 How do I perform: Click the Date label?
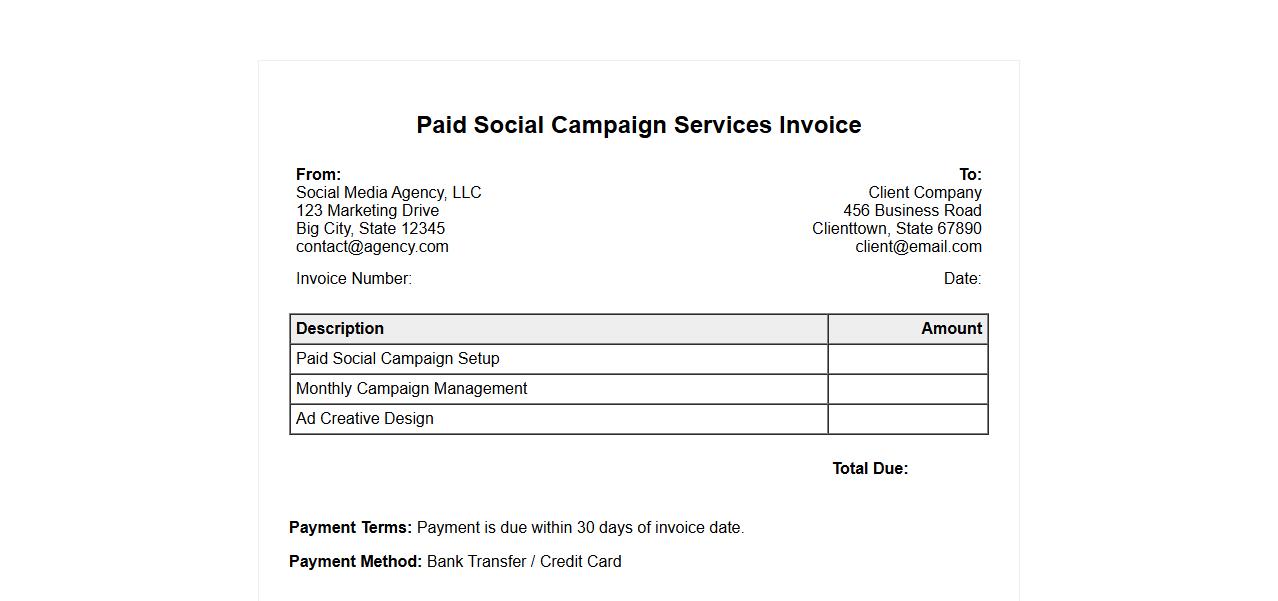click(x=962, y=279)
